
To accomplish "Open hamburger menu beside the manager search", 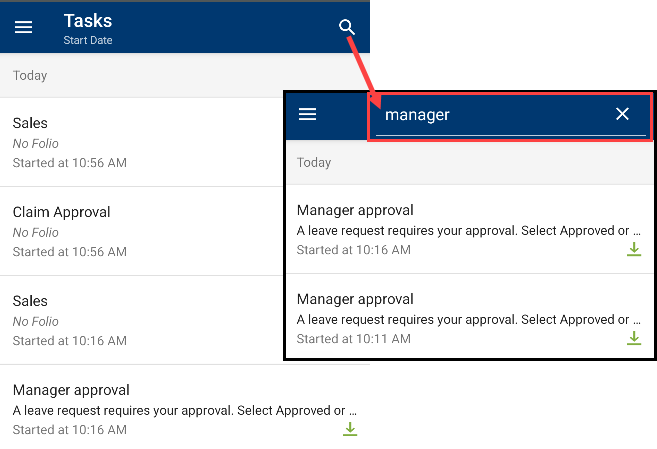I will click(x=307, y=114).
